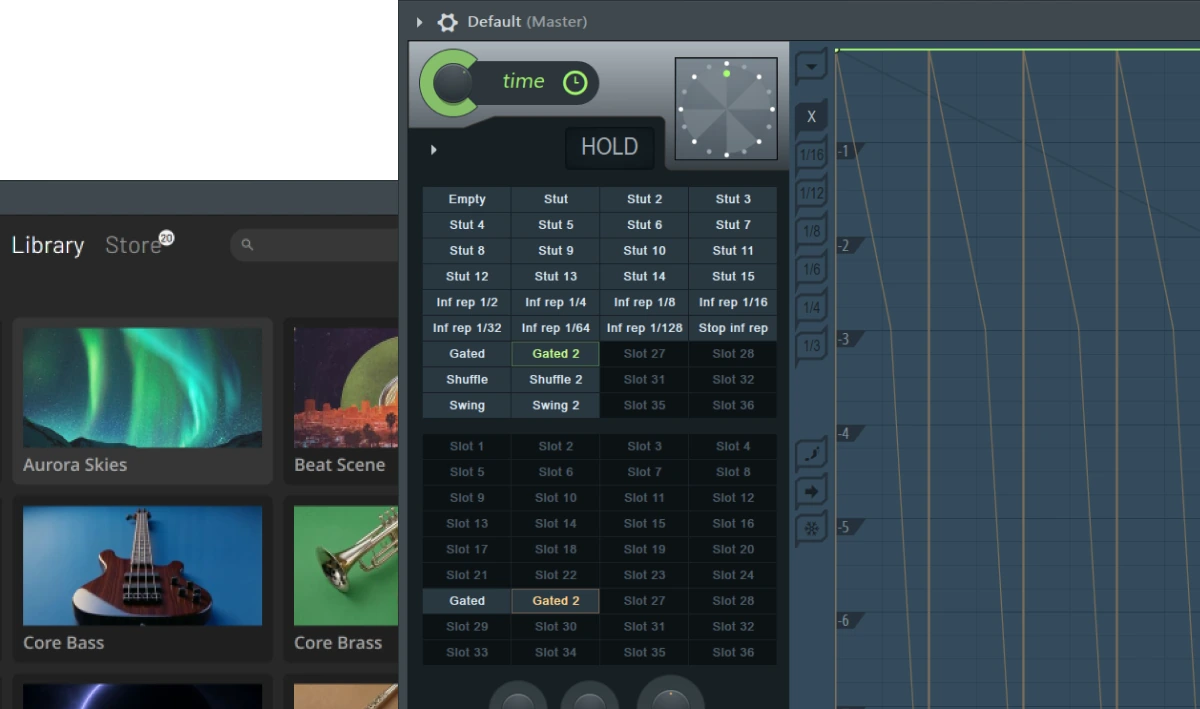1200x709 pixels.
Task: Switch to the Library tab
Action: pyautogui.click(x=48, y=245)
